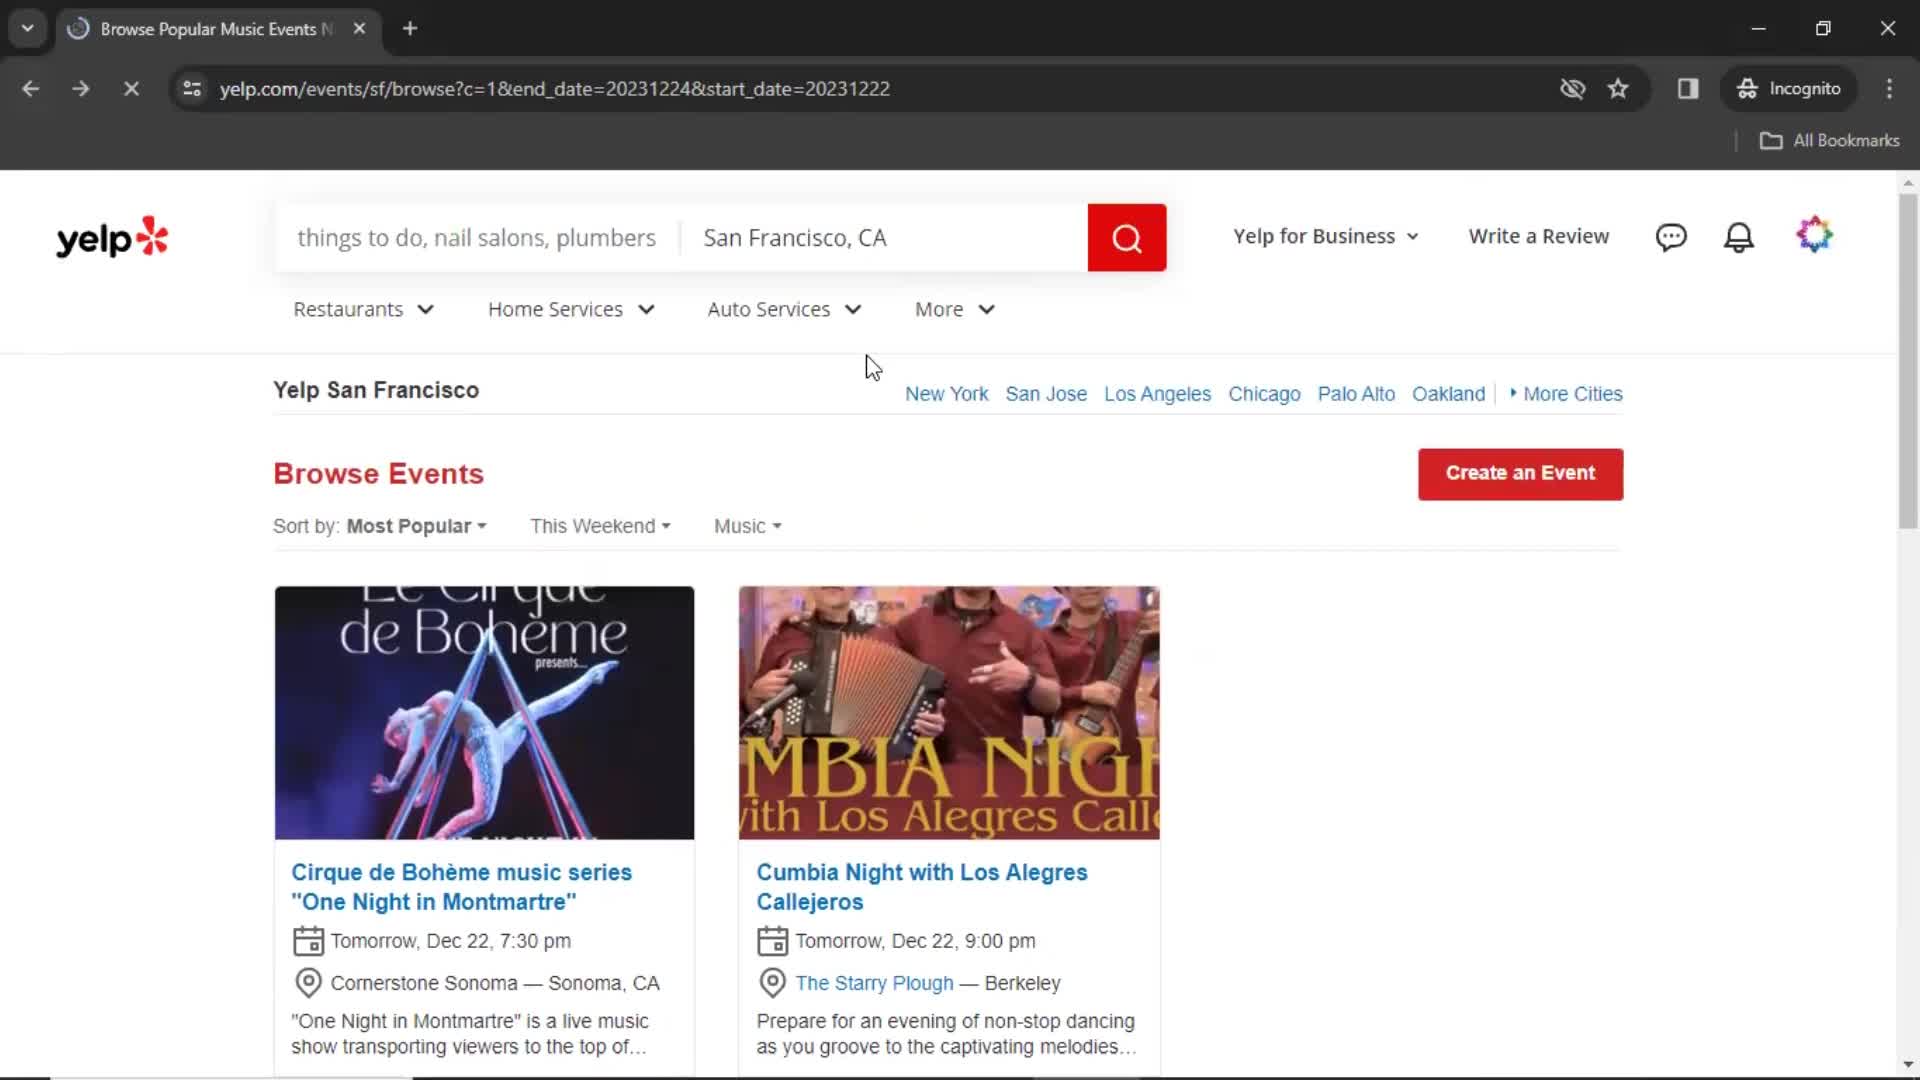This screenshot has width=1920, height=1080.
Task: Go to Los Angeles events
Action: (x=1157, y=394)
